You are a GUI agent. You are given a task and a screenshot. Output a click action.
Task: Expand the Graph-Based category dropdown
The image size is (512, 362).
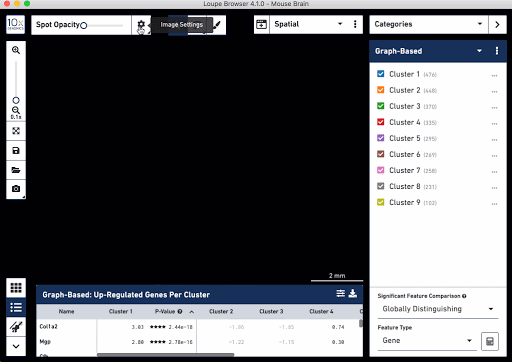[x=479, y=51]
